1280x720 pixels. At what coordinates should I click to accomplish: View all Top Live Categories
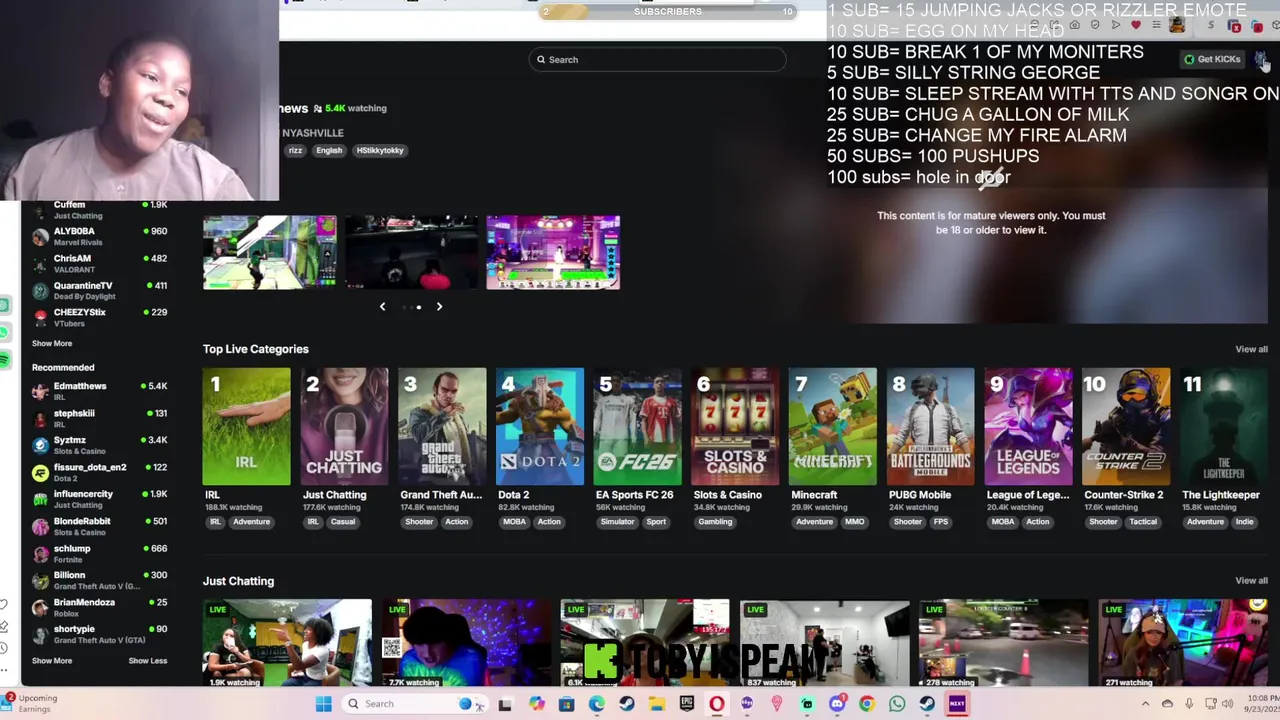1251,349
